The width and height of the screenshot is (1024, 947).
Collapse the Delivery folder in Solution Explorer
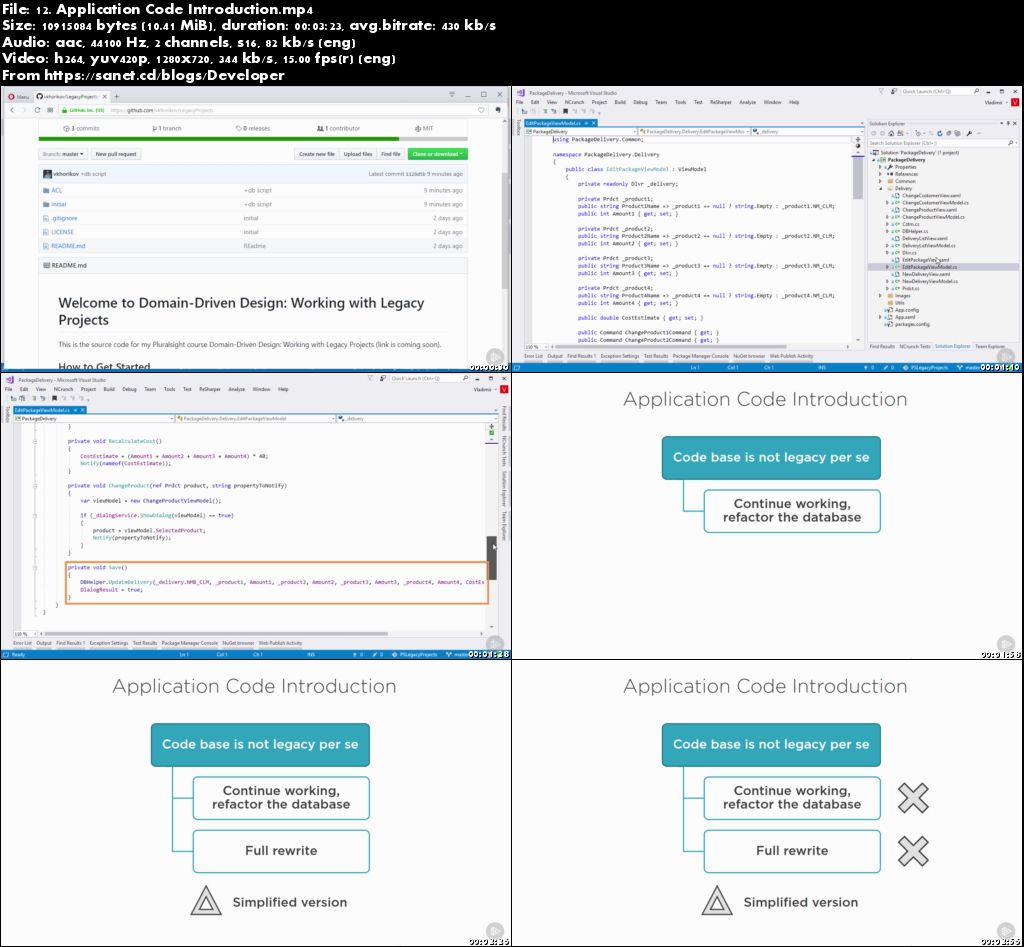tap(880, 189)
